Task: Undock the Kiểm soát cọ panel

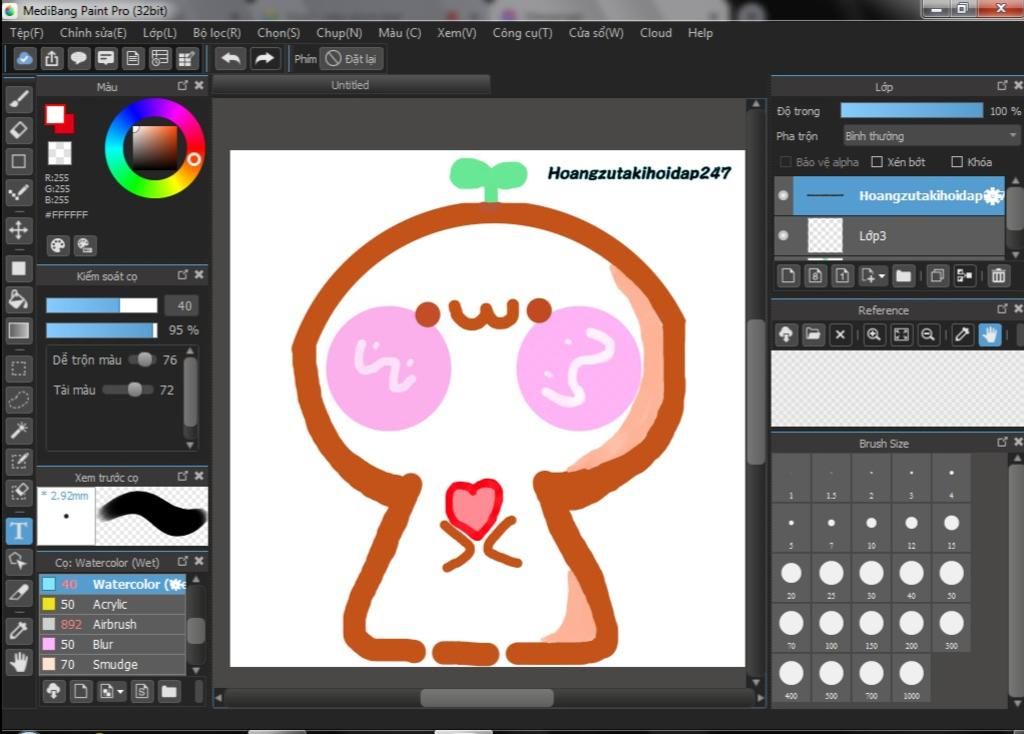Action: tap(183, 275)
